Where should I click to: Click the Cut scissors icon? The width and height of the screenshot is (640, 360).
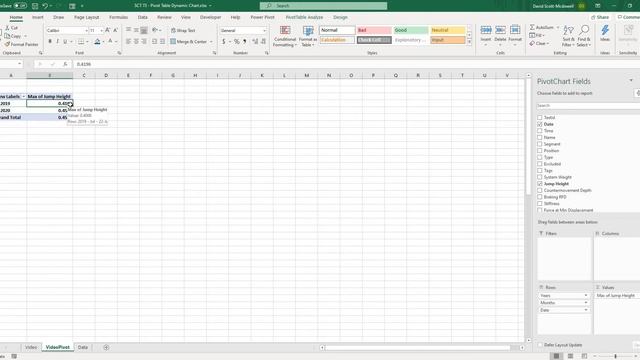coord(7,28)
